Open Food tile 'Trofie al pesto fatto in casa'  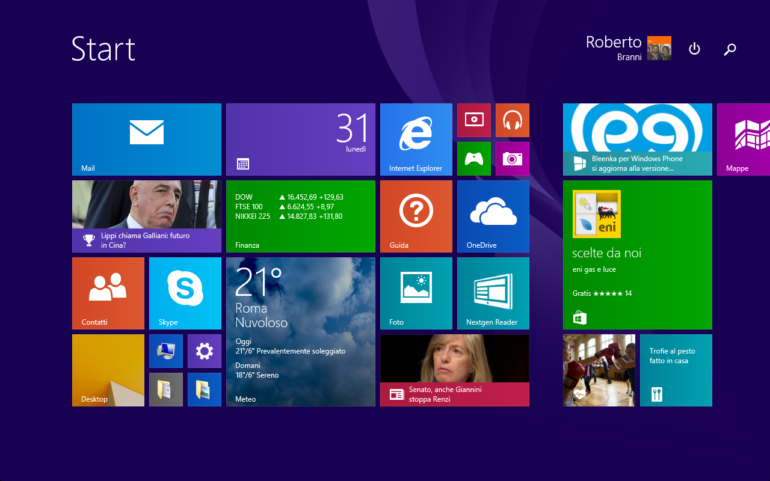click(x=676, y=370)
